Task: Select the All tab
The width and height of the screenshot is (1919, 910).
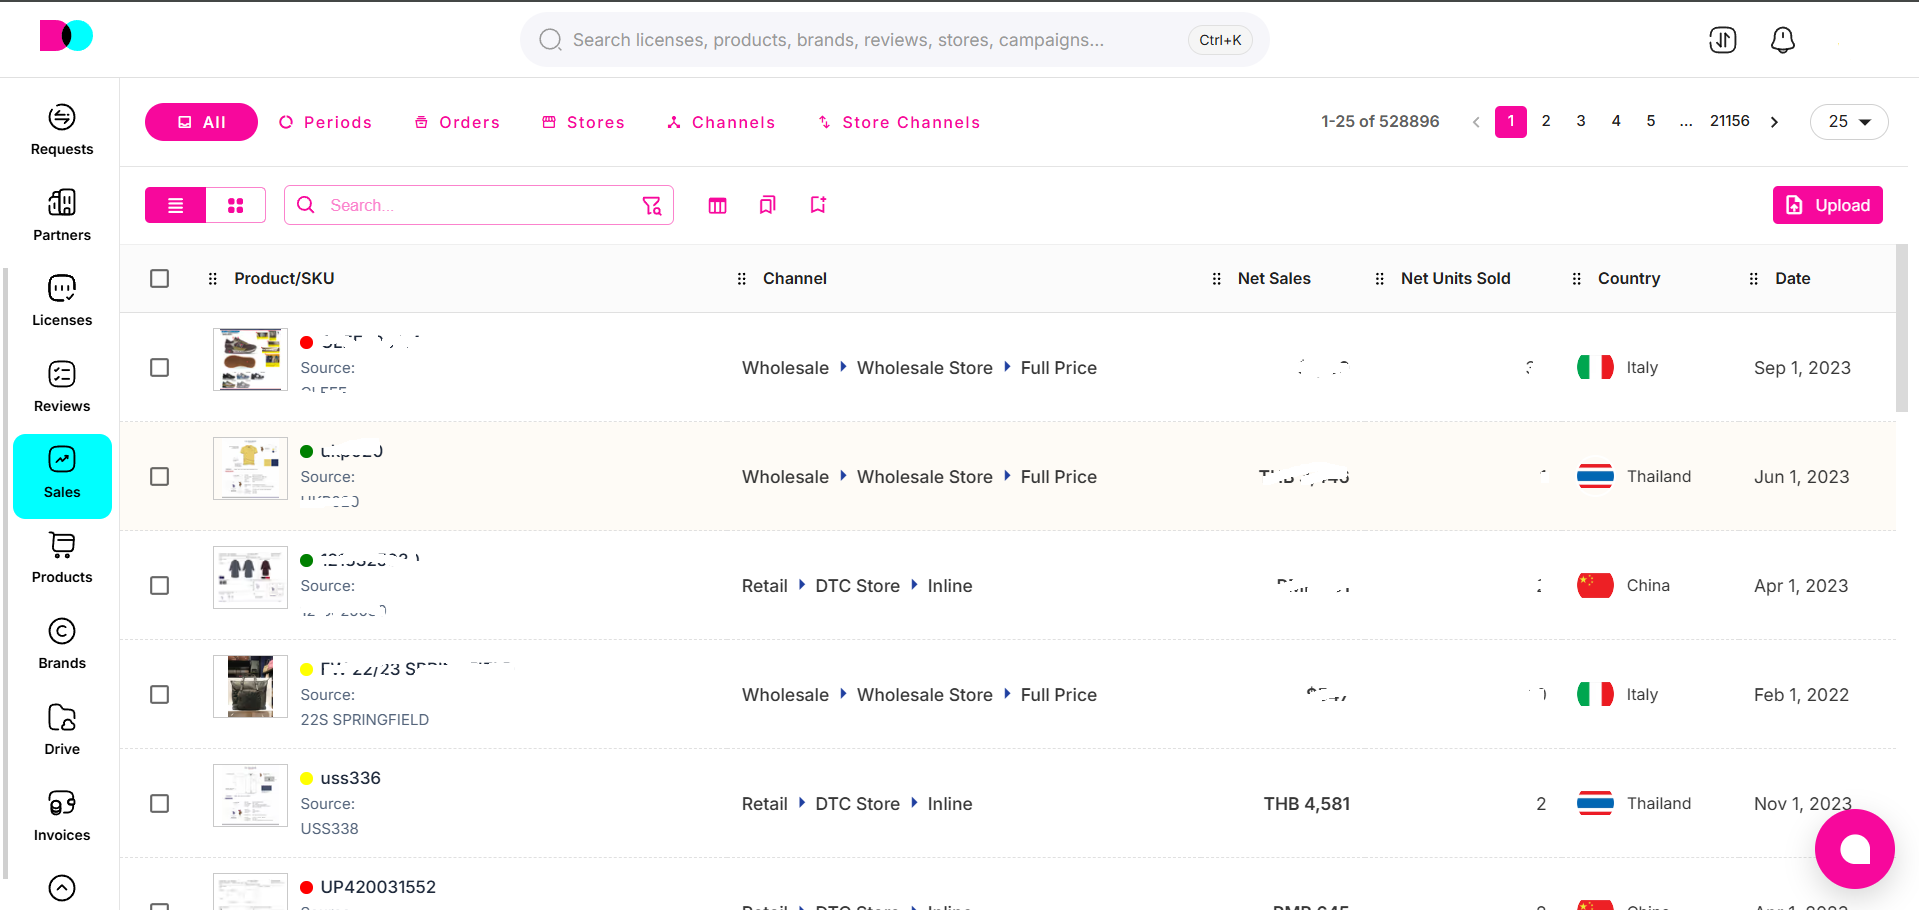Action: tap(201, 122)
